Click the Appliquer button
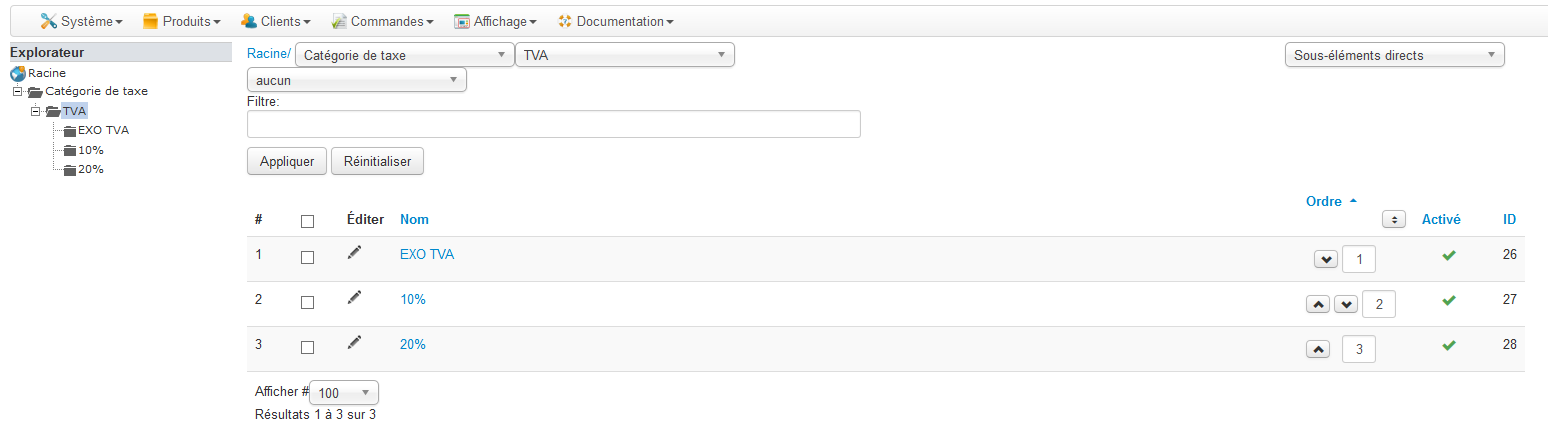Screen dimensions: 1548x433 (x=287, y=161)
